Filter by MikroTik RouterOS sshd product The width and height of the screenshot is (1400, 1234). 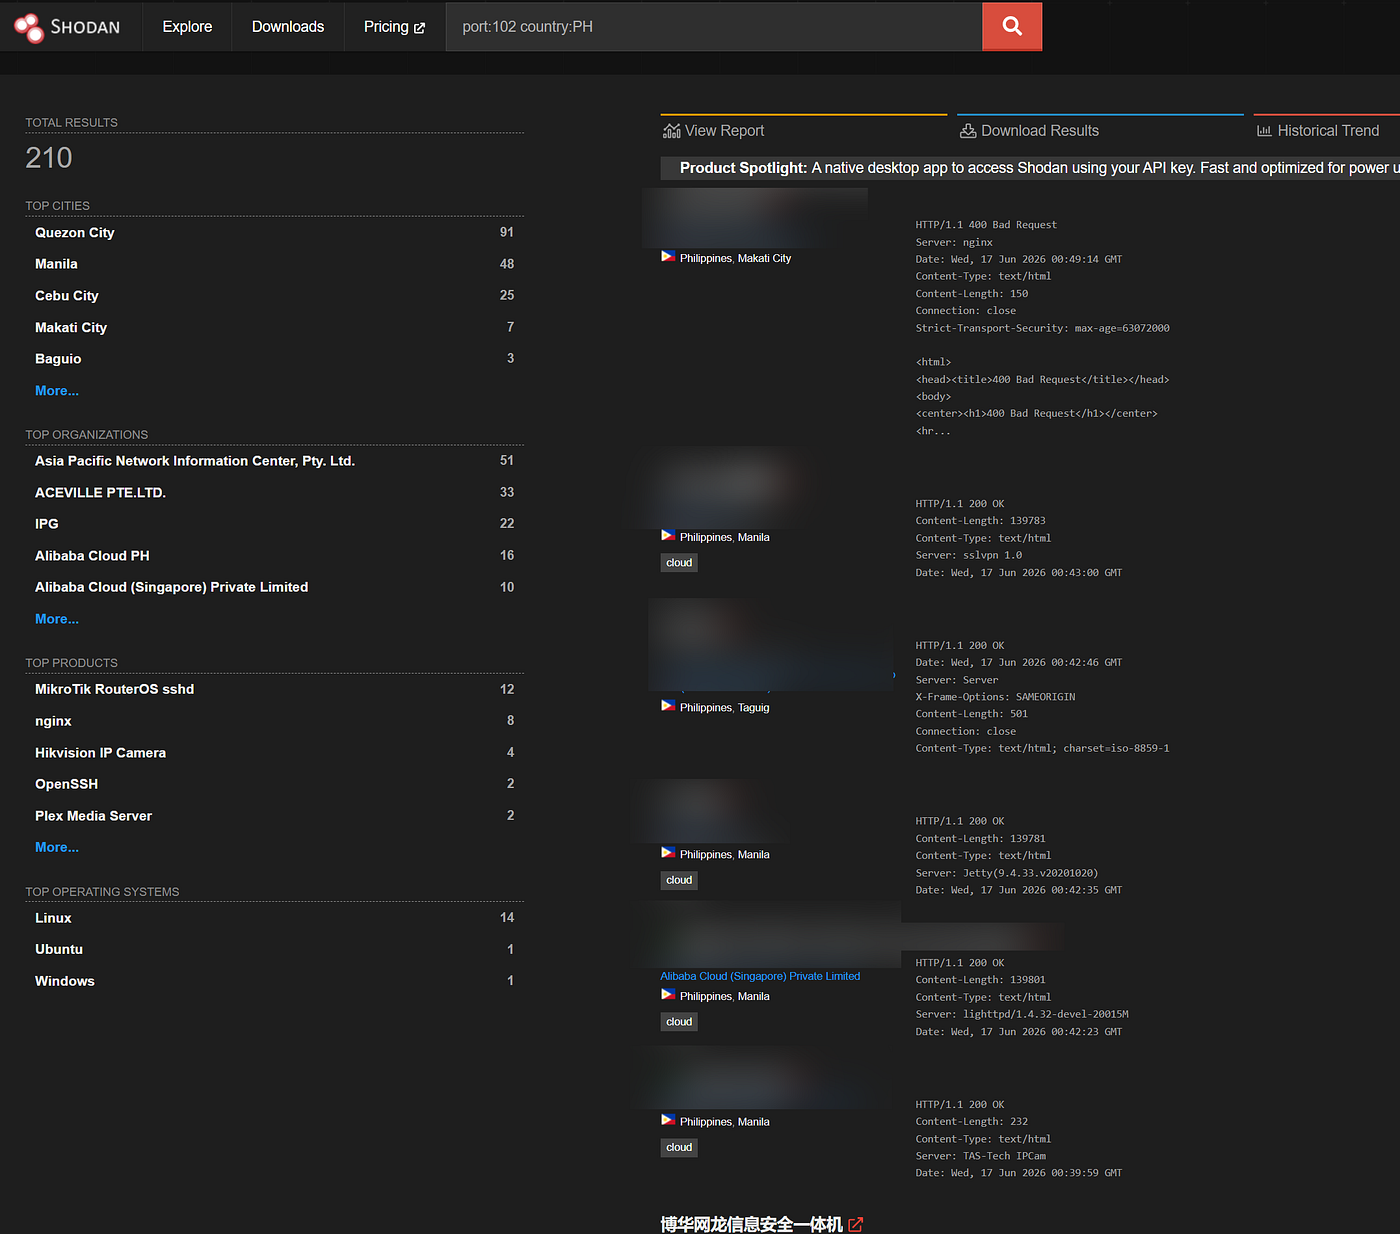click(114, 689)
